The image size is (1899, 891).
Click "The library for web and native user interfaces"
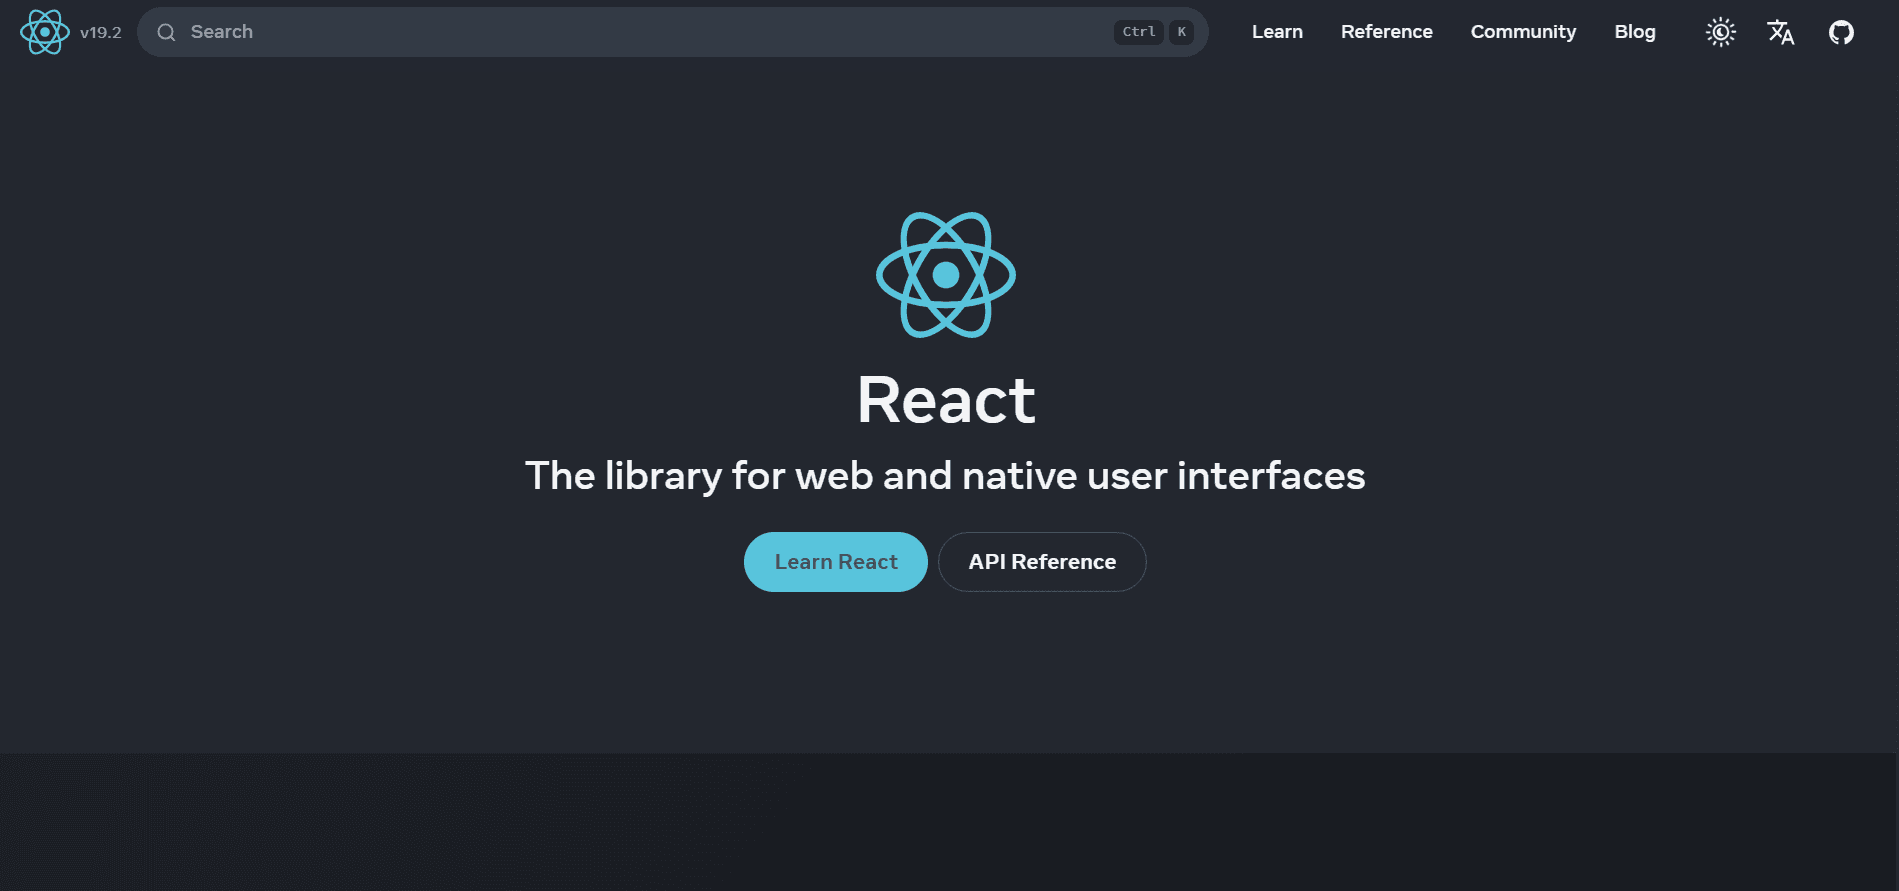(945, 476)
